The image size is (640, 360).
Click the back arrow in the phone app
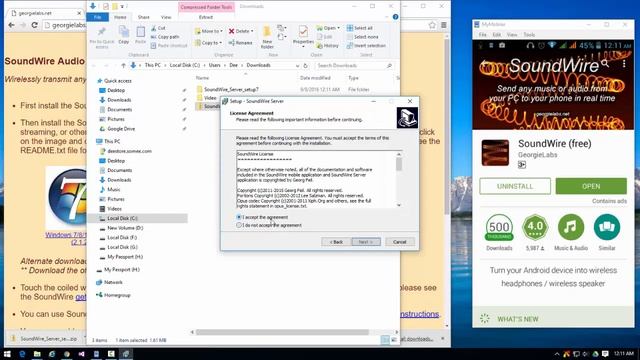484,64
